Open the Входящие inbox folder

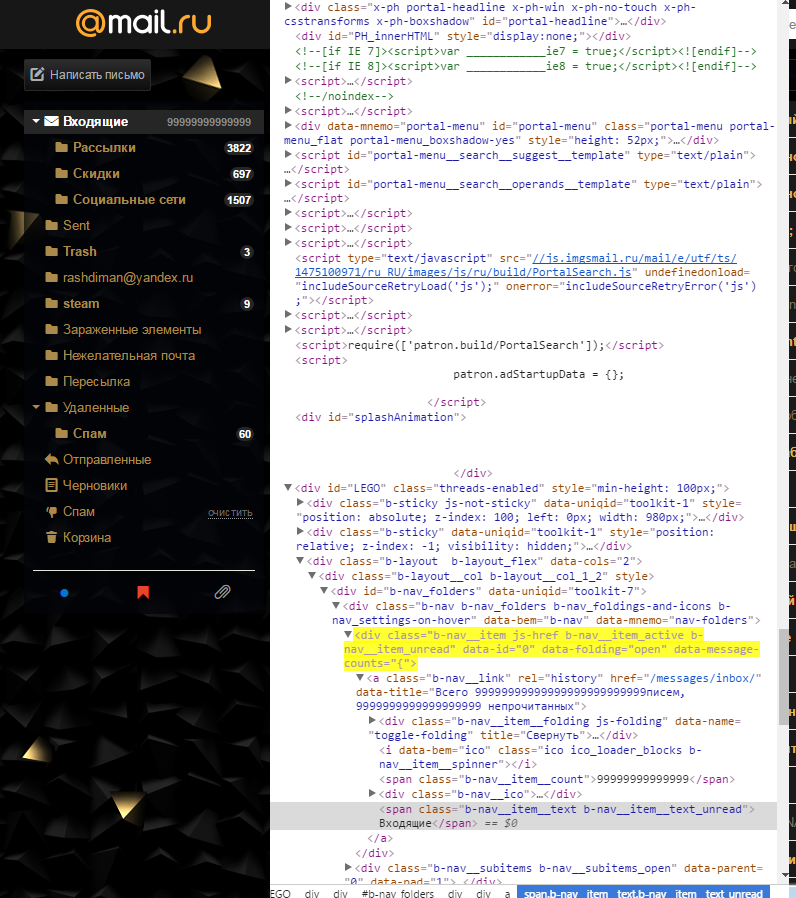tap(144, 121)
